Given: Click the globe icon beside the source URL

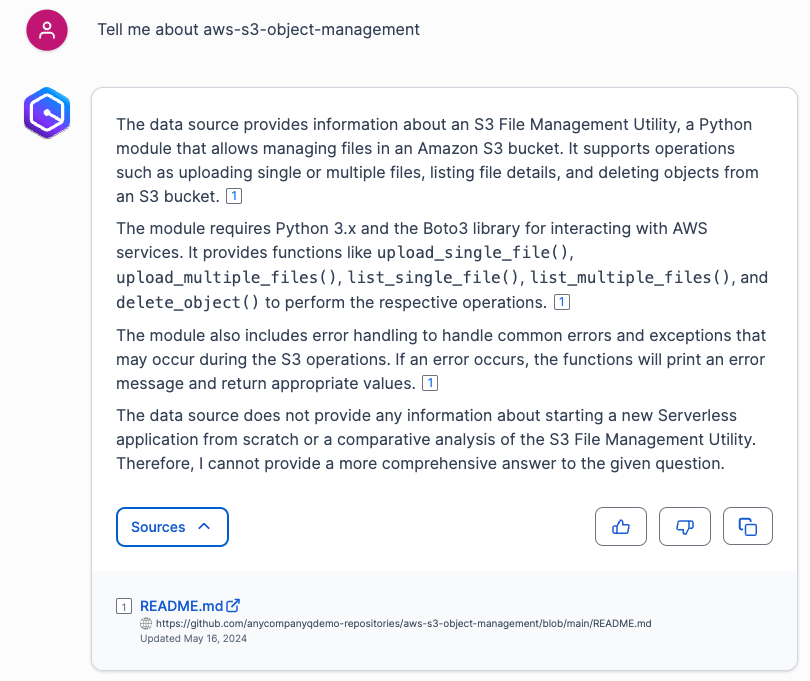Looking at the screenshot, I should click(x=146, y=623).
